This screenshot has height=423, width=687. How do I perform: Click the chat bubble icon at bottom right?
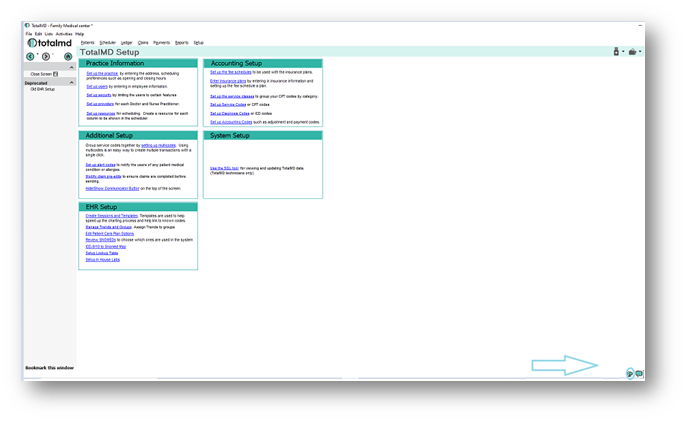tap(639, 373)
